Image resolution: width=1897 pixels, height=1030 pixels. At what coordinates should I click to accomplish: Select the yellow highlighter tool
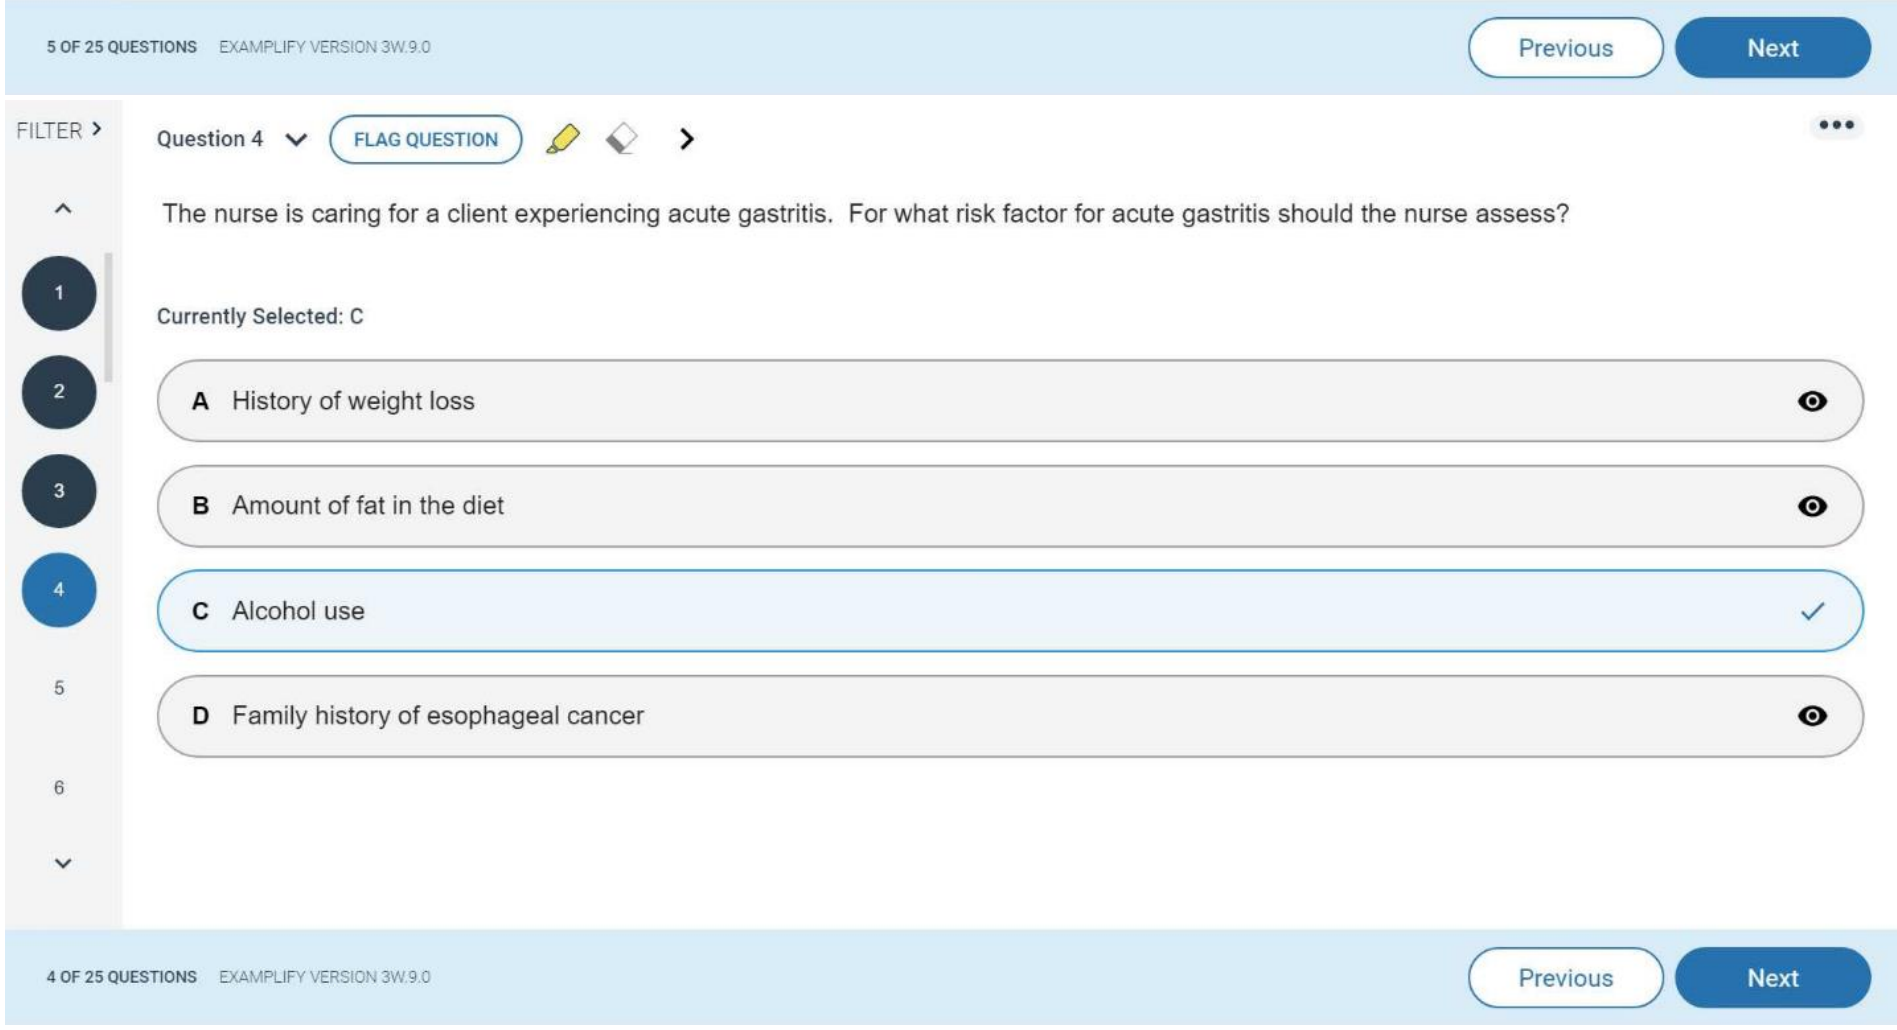[x=563, y=139]
